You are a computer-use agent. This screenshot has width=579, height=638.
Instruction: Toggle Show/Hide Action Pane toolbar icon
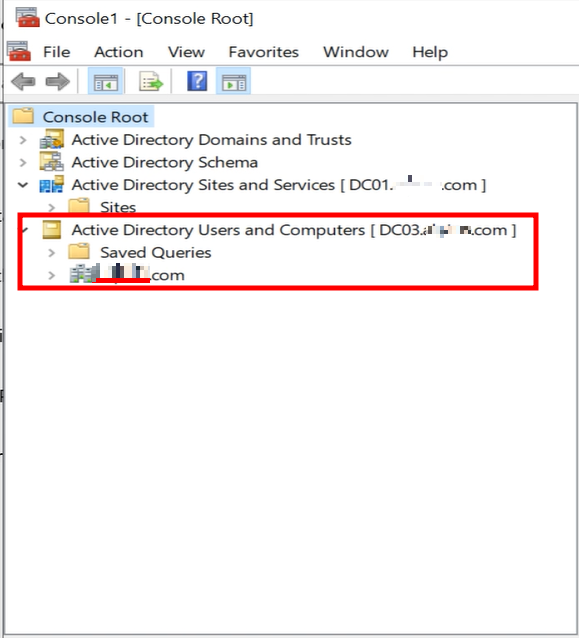click(x=234, y=82)
